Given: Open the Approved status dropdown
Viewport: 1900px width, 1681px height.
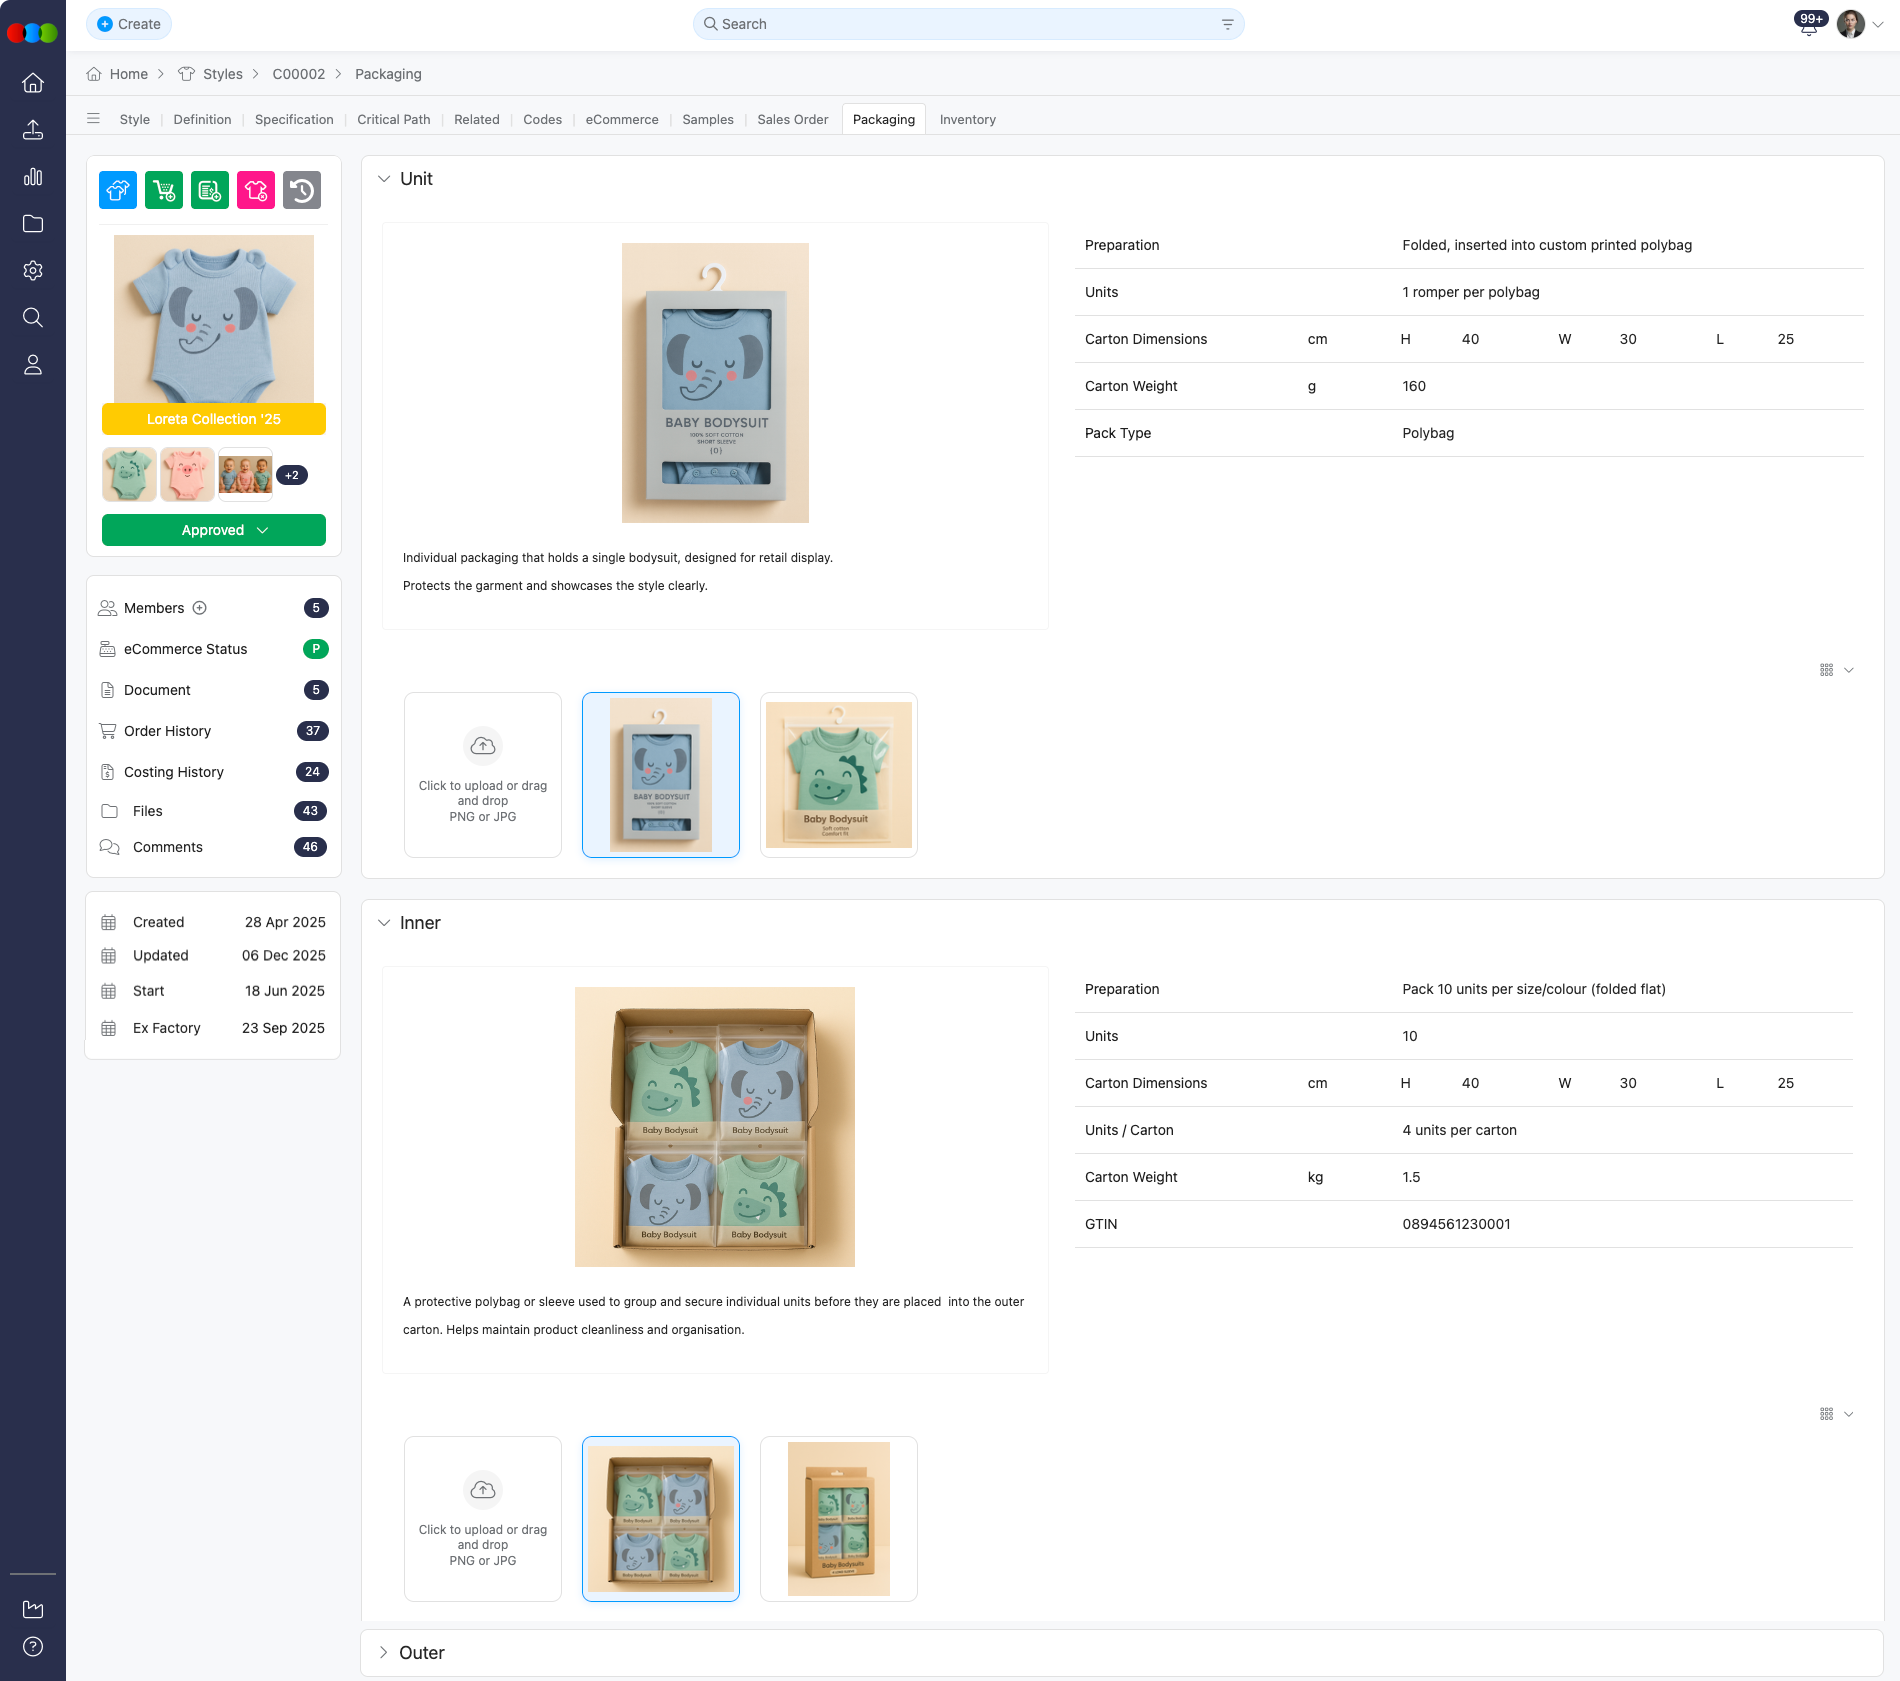Looking at the screenshot, I should pos(214,530).
